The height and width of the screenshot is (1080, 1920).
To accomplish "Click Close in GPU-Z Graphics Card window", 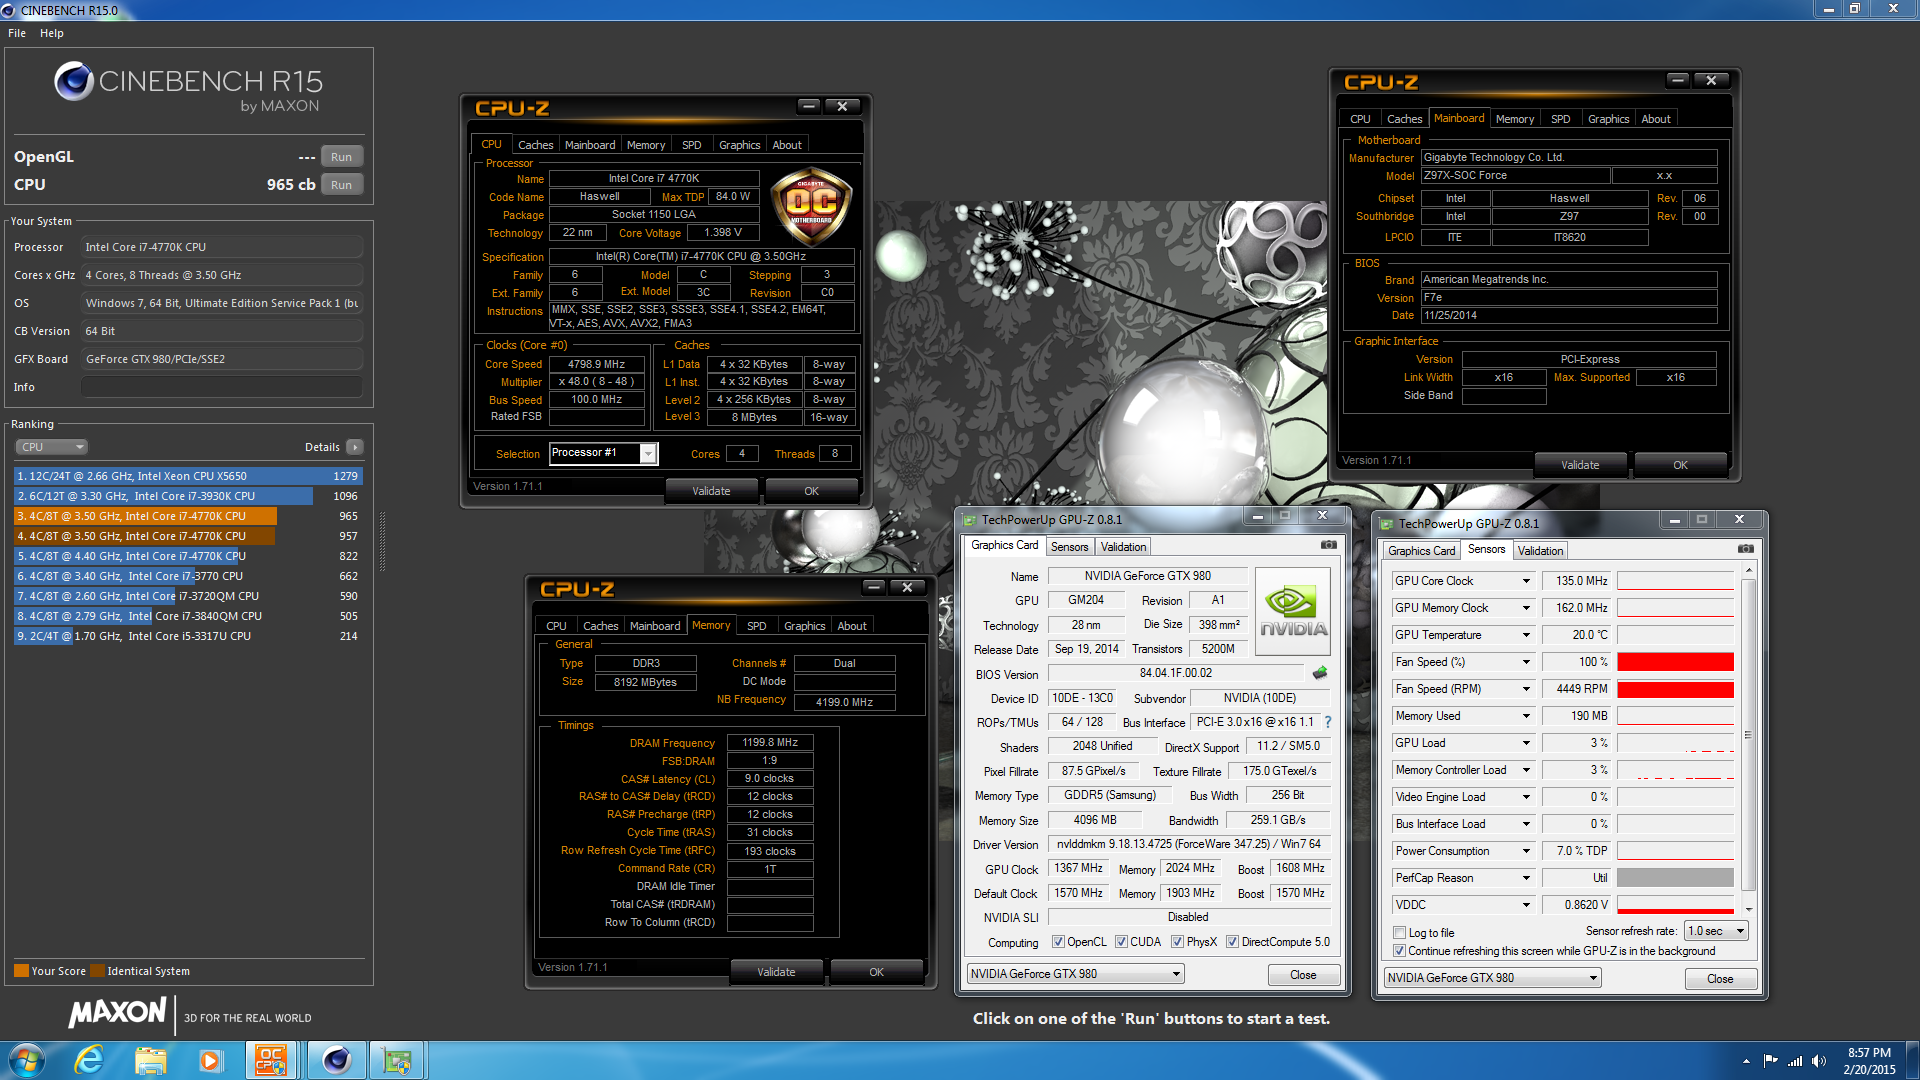I will coord(1303,975).
